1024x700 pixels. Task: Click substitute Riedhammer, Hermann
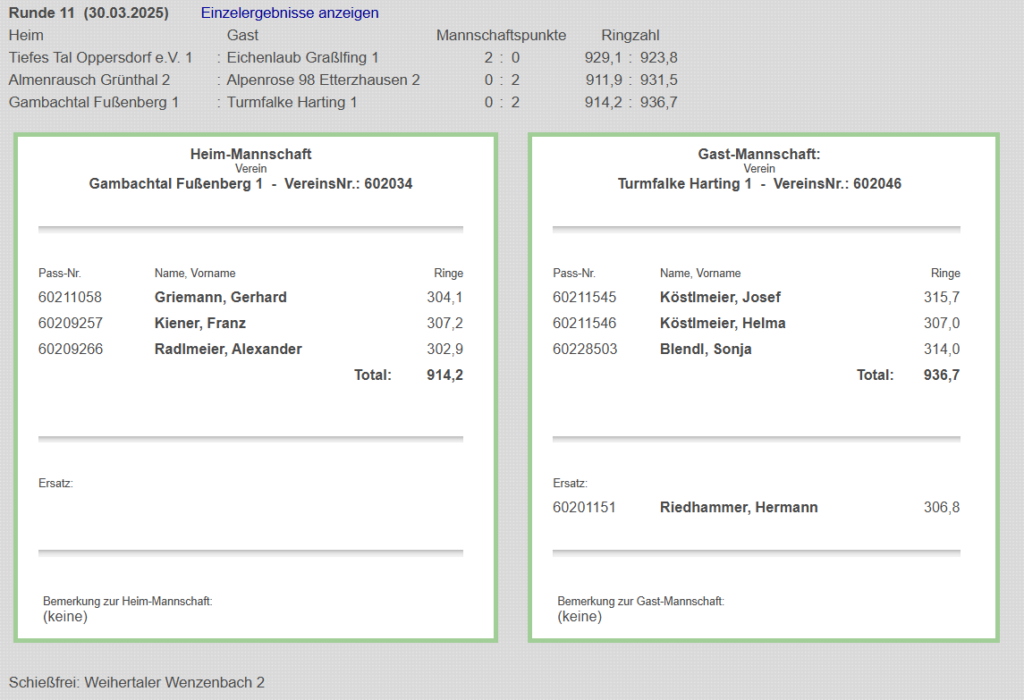[738, 507]
